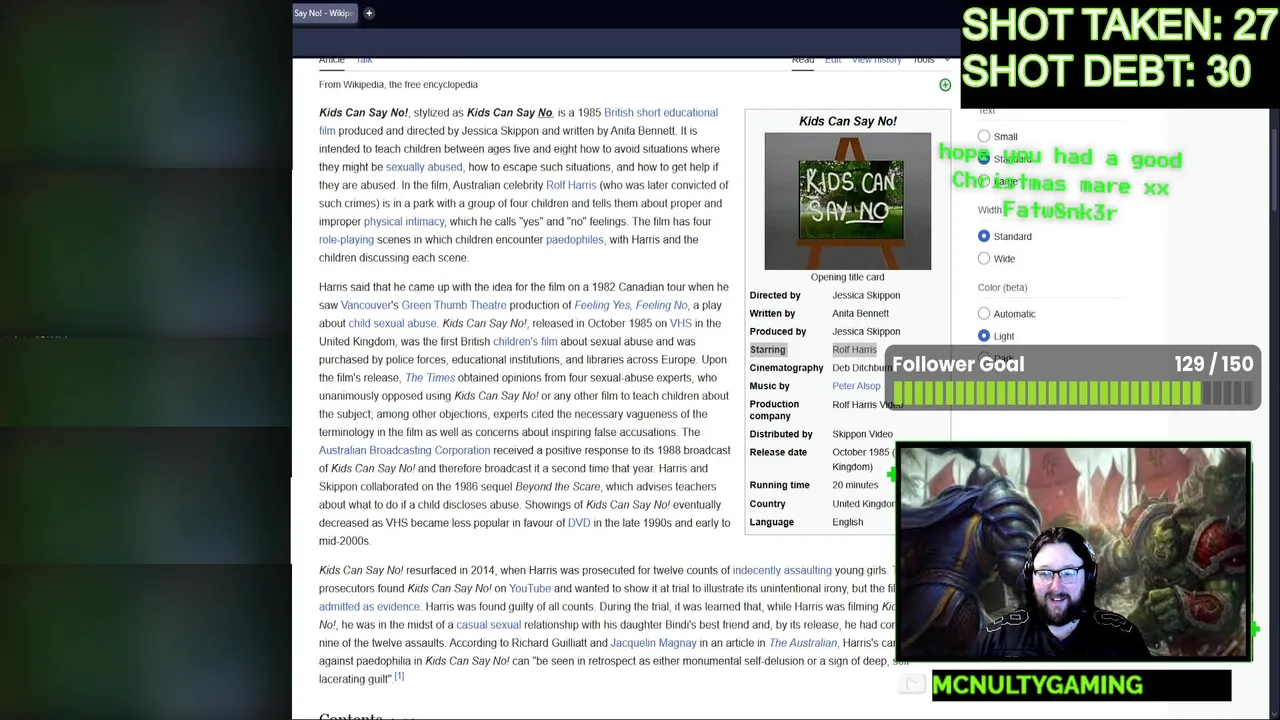Follow the 'Rolf Harris' link in intro
Image resolution: width=1280 pixels, height=720 pixels.
571,185
